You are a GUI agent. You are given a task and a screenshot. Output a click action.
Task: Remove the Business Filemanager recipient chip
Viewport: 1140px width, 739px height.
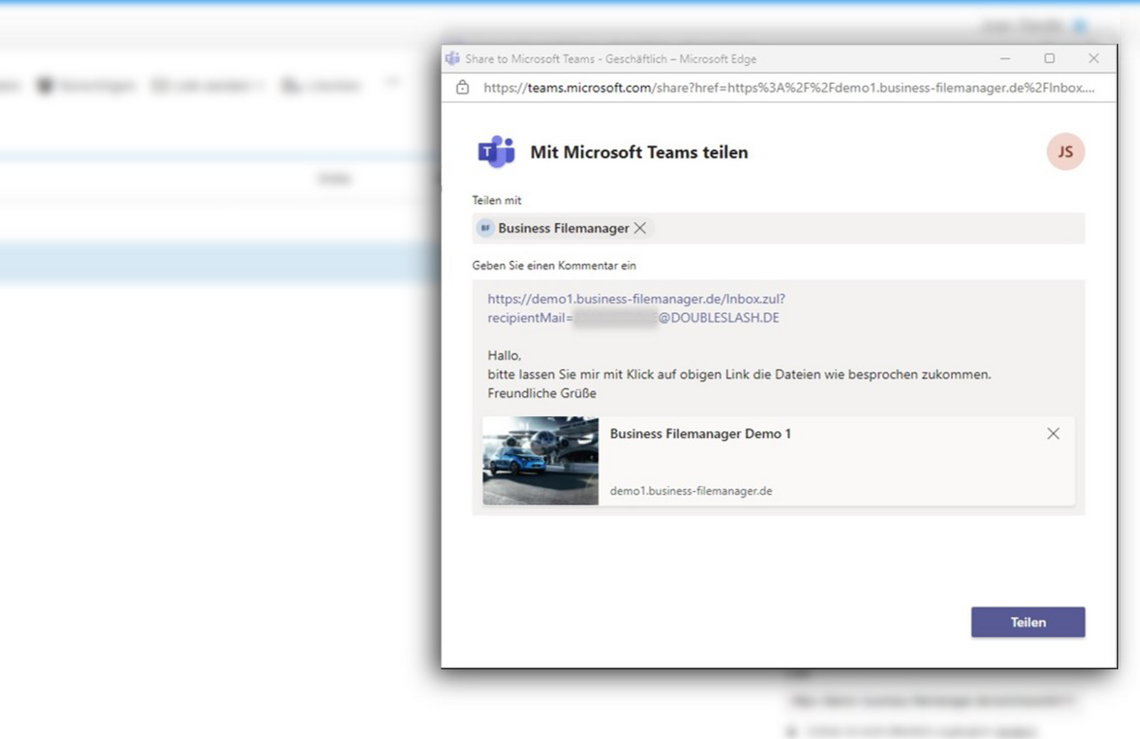tap(640, 228)
